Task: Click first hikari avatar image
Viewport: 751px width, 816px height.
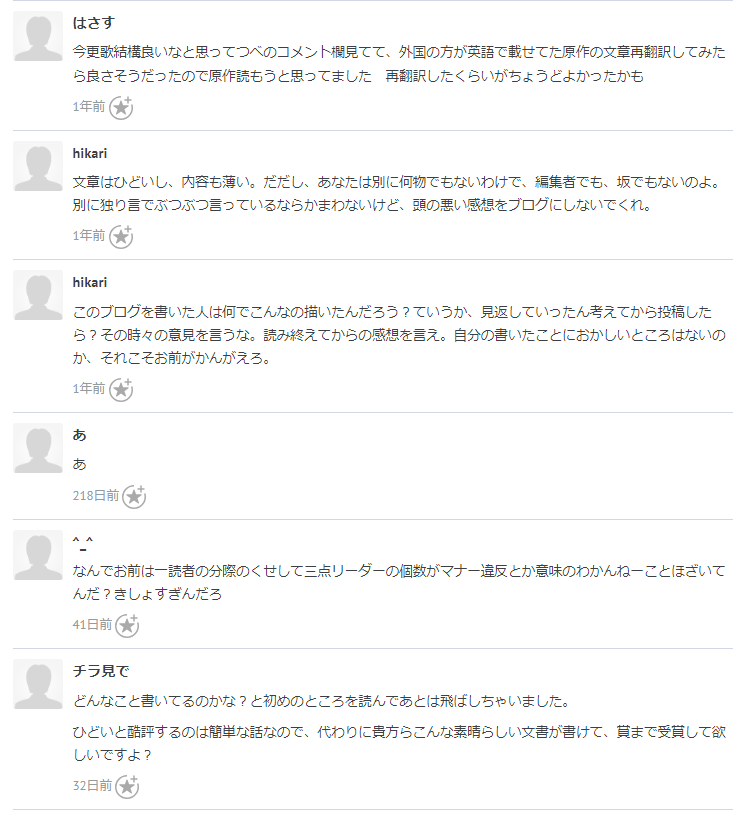Action: coord(38,166)
